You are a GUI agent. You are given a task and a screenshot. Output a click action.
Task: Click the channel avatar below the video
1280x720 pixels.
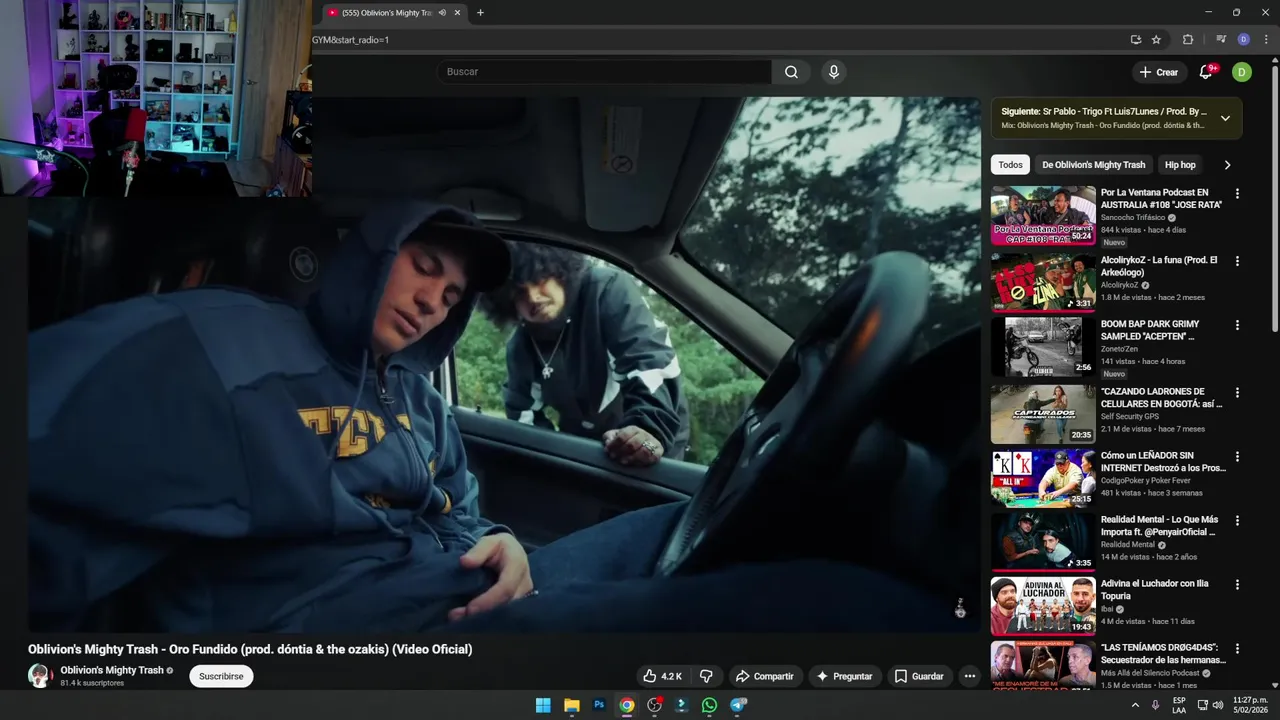click(40, 676)
